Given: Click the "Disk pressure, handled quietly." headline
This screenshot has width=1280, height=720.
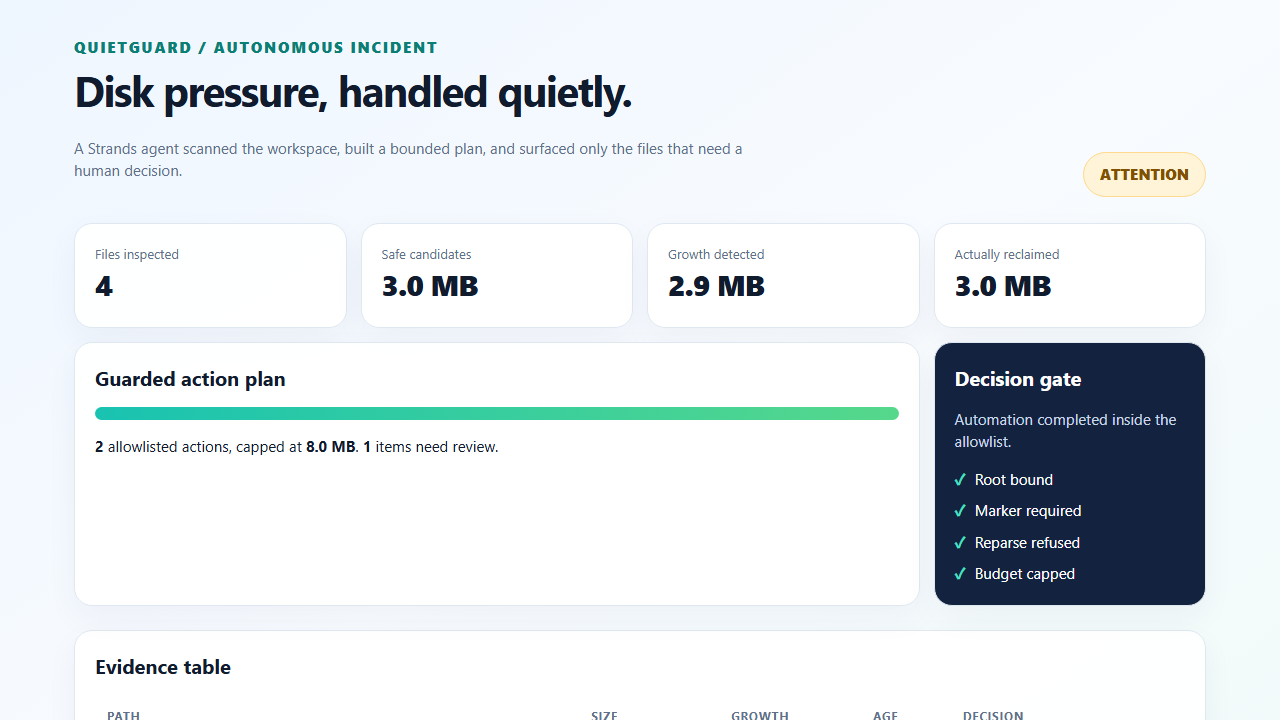Looking at the screenshot, I should coord(353,93).
